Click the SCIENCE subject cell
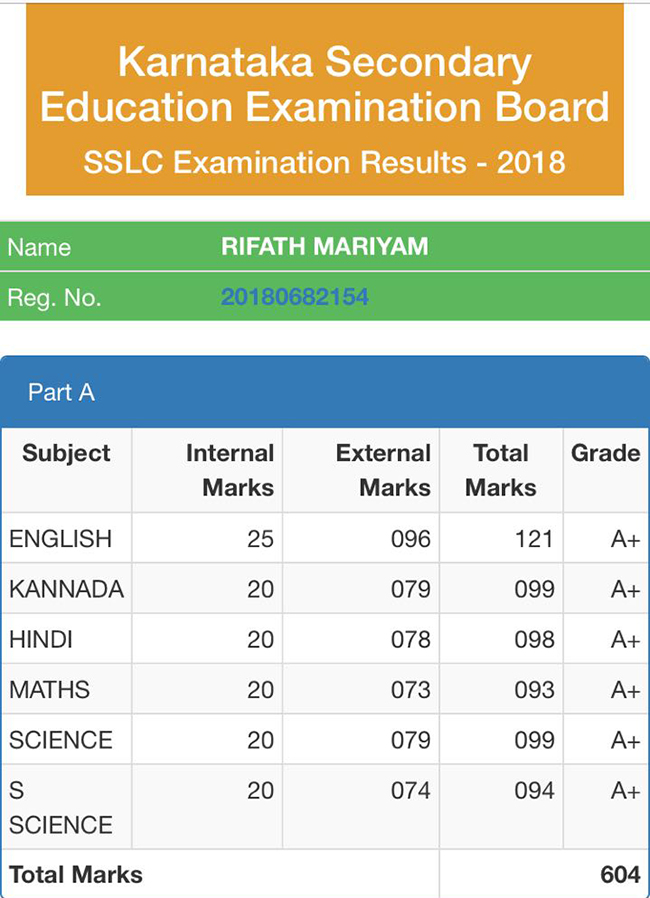Screen dimensions: 650x898 click(60, 740)
